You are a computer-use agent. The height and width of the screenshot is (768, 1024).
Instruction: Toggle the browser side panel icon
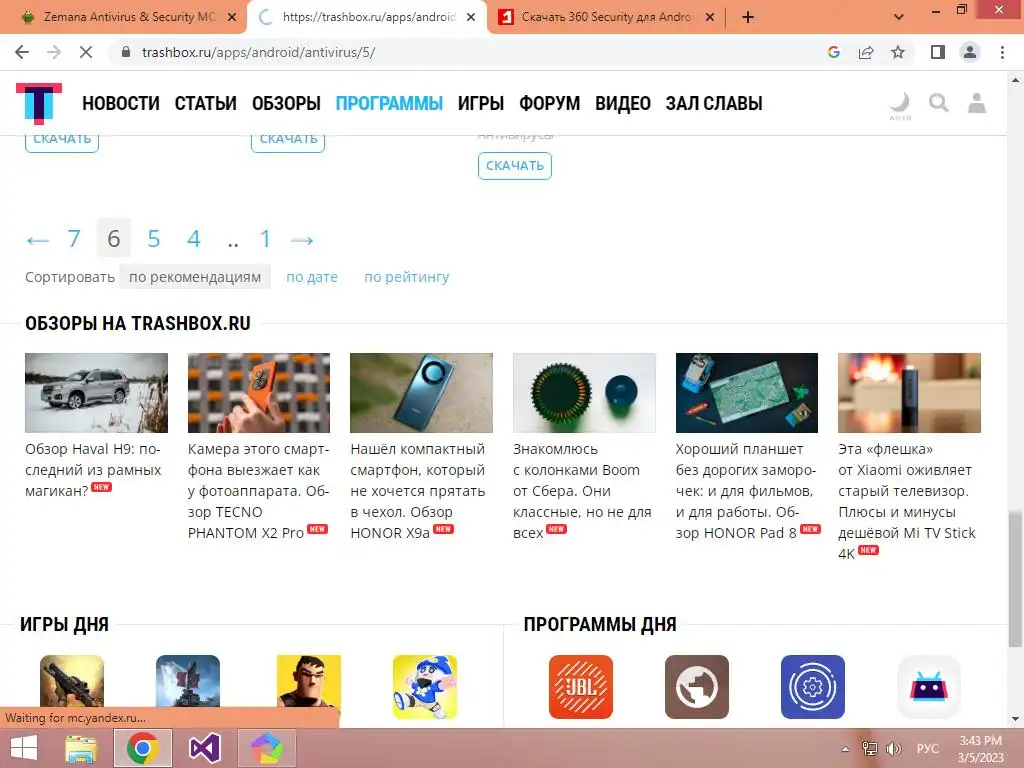[x=938, y=52]
